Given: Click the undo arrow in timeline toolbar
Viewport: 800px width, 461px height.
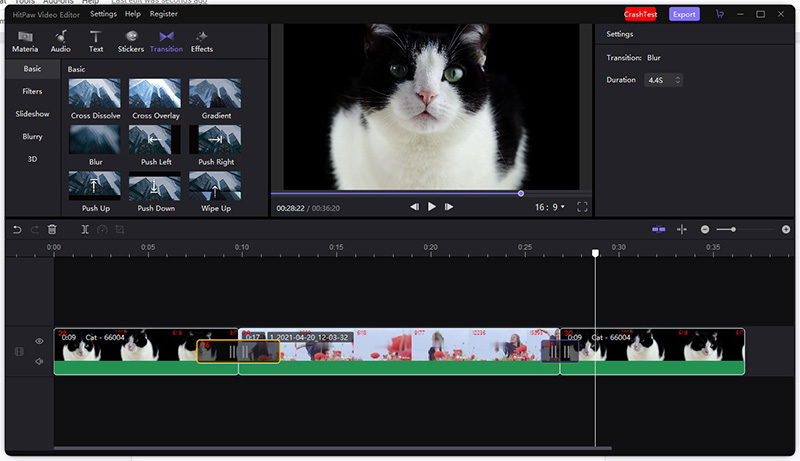Looking at the screenshot, I should point(16,230).
